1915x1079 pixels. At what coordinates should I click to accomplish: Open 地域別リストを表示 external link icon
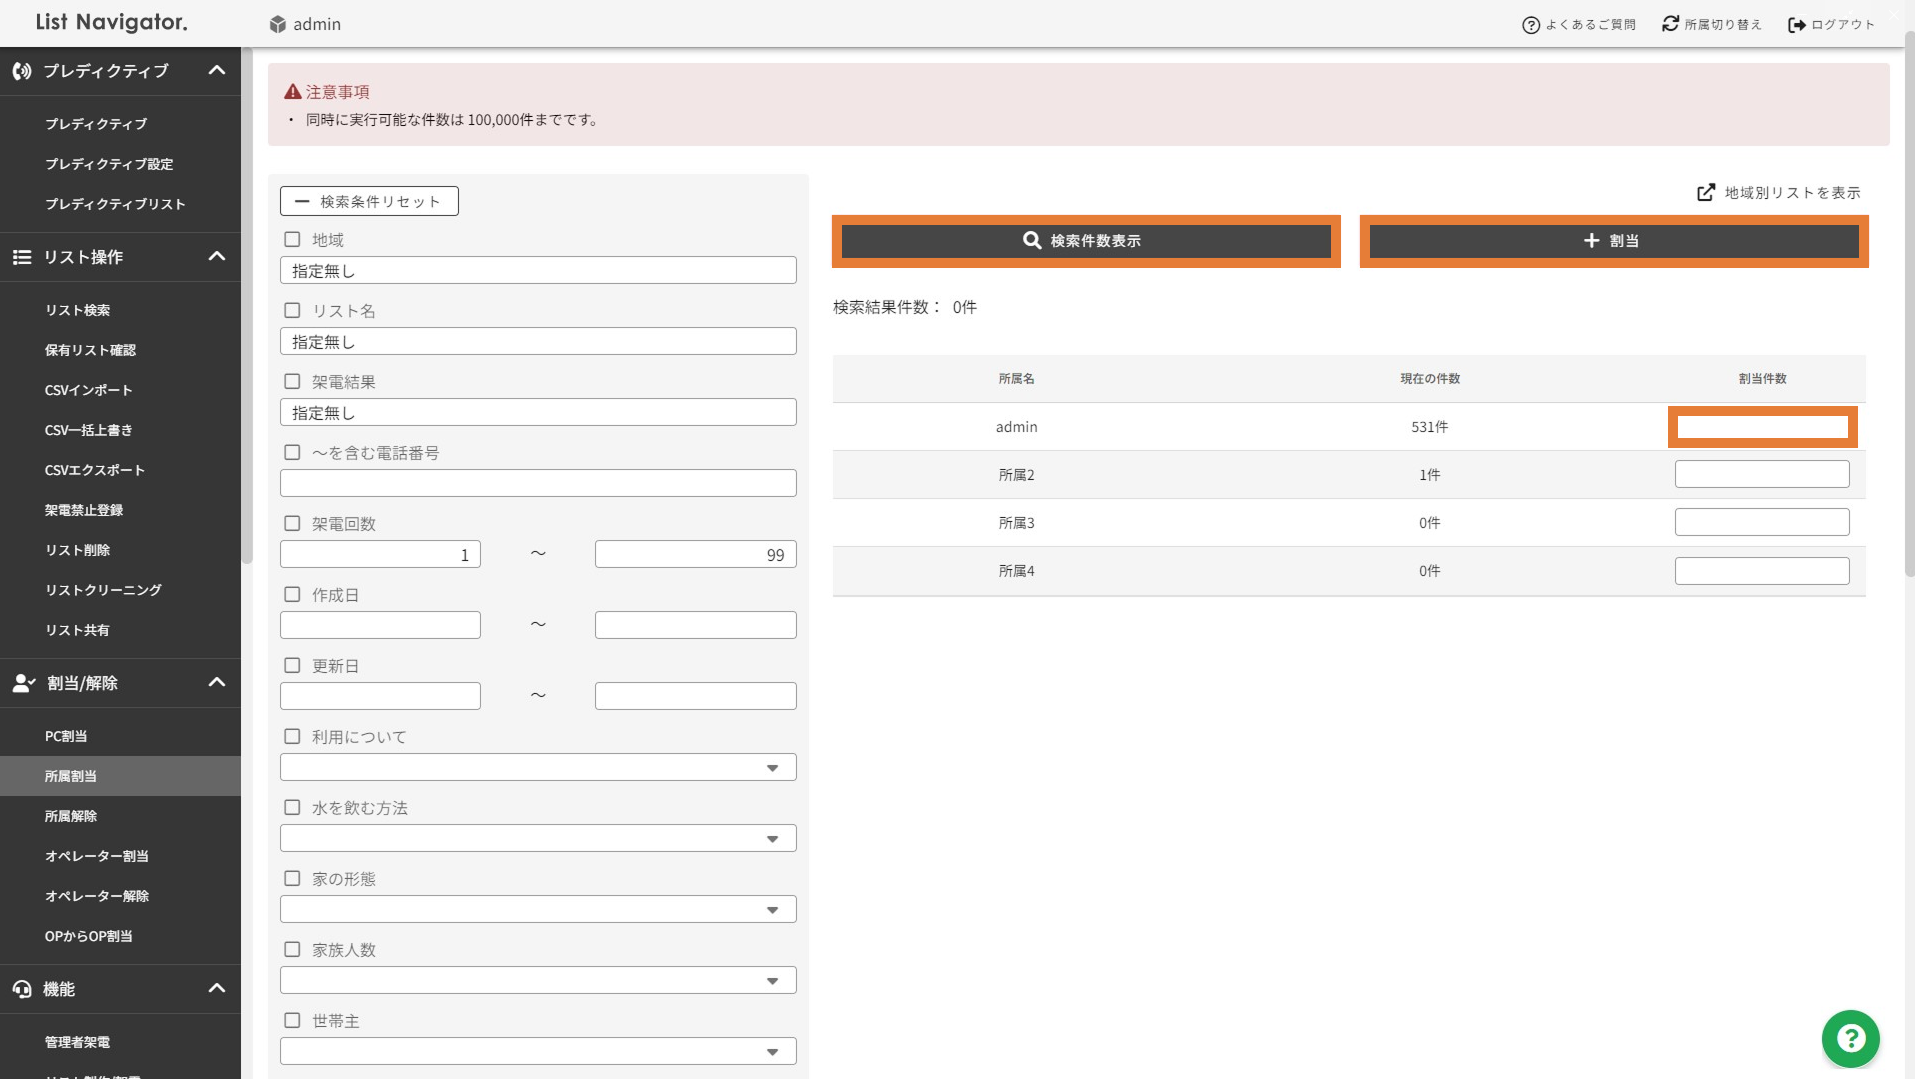[x=1706, y=192]
